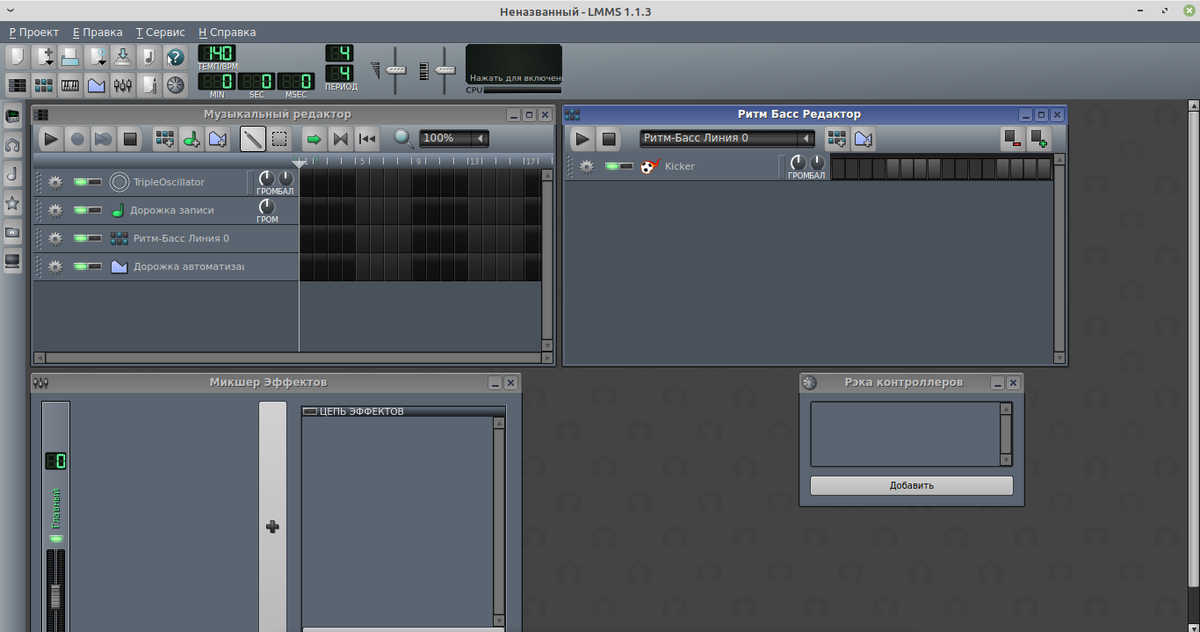Stop playback in Song Editor

click(129, 139)
